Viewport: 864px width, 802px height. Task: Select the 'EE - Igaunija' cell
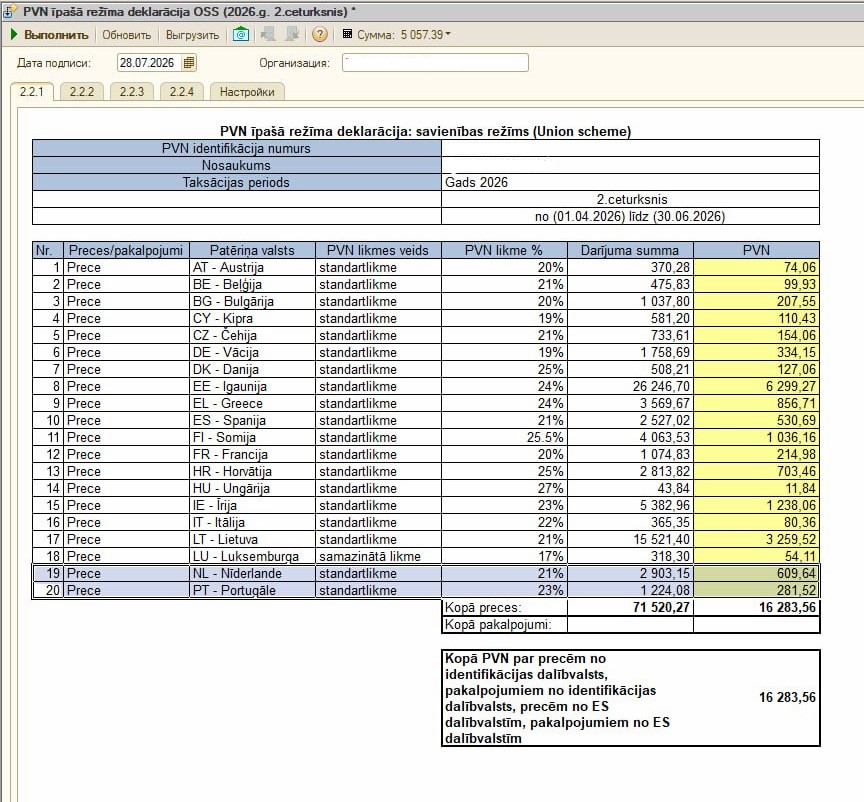pyautogui.click(x=252, y=386)
